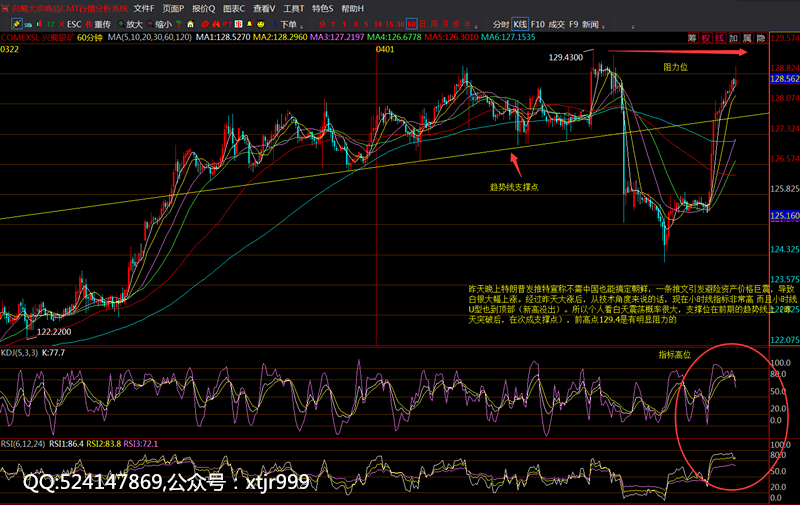Switch to the 月 monthly period
The height and width of the screenshot is (505, 800).
pyautogui.click(x=445, y=24)
